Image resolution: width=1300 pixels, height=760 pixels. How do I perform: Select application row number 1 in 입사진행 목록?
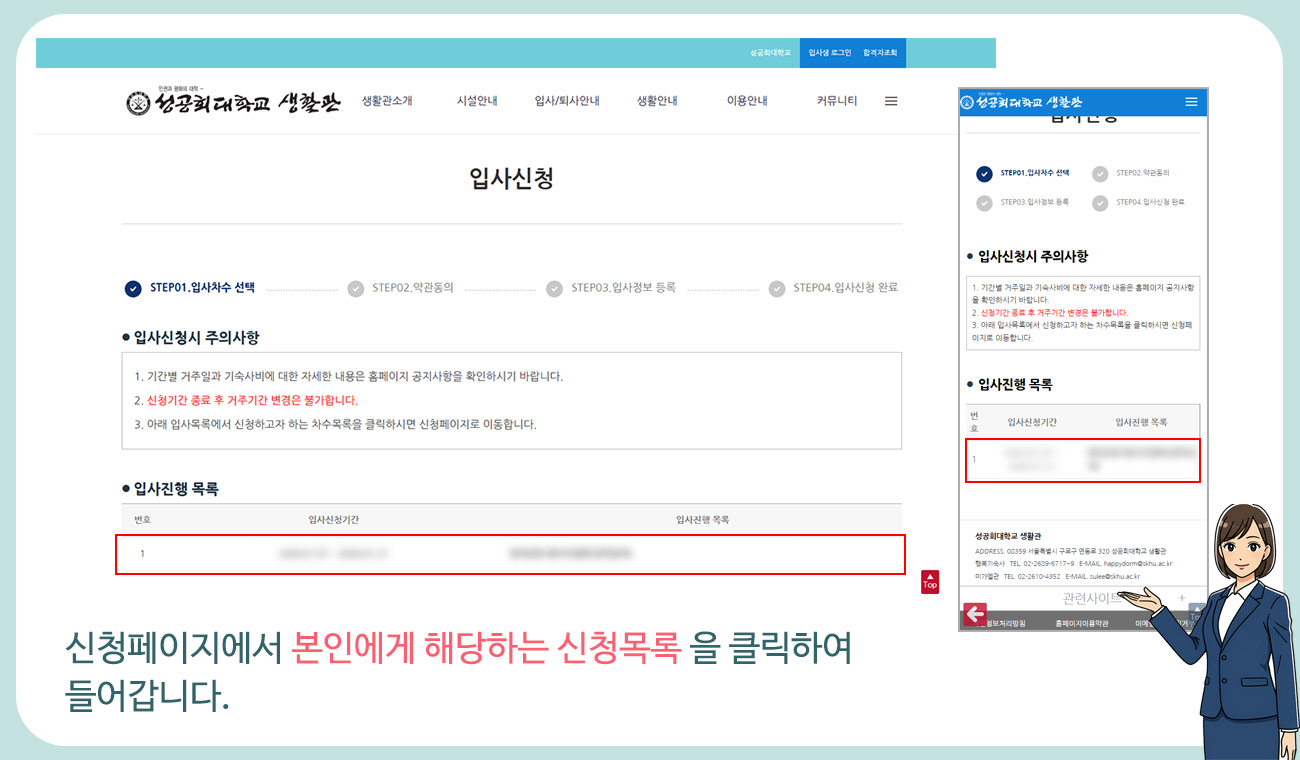510,554
